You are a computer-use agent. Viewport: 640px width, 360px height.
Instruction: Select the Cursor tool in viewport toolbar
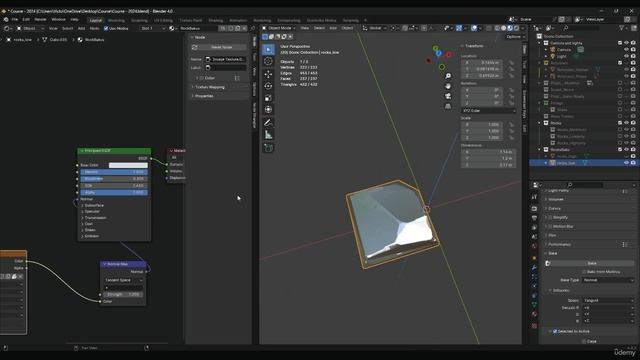268,61
